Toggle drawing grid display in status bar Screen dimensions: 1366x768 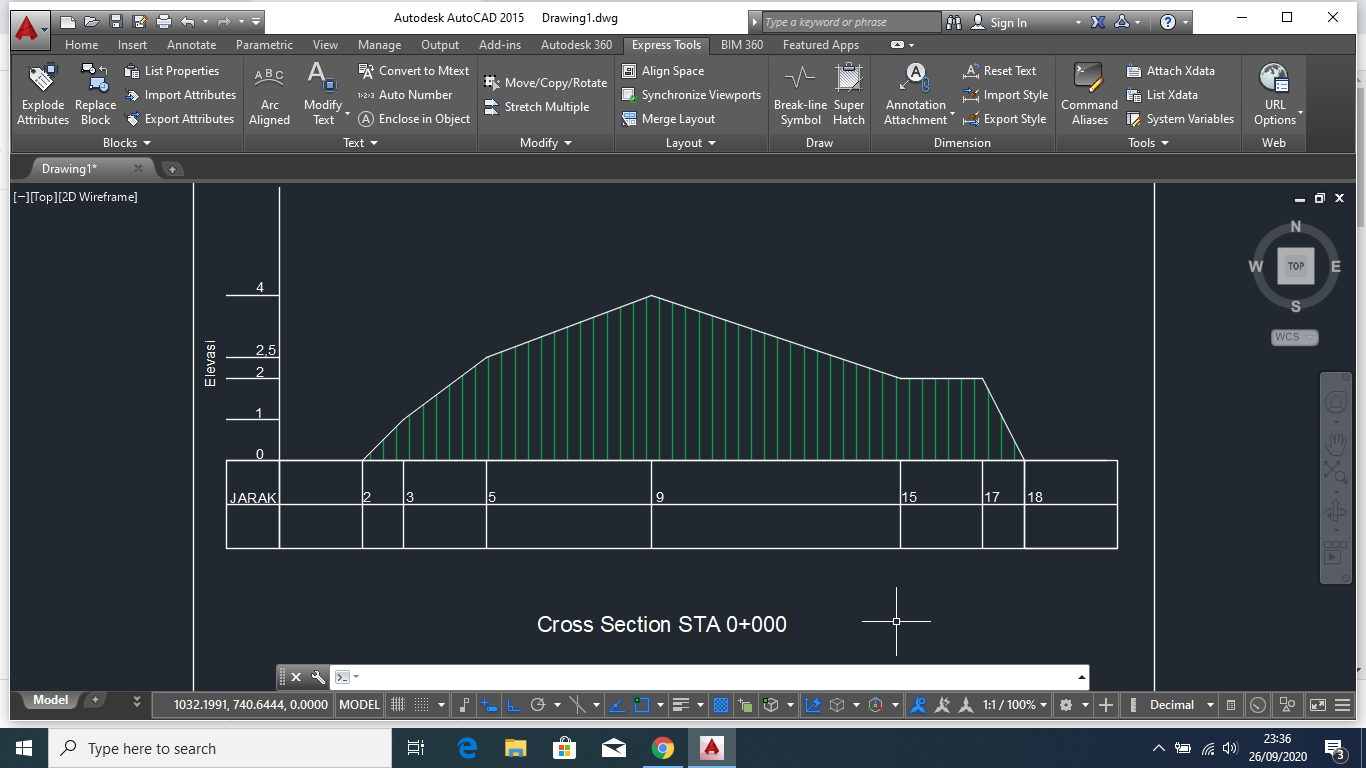click(x=398, y=705)
